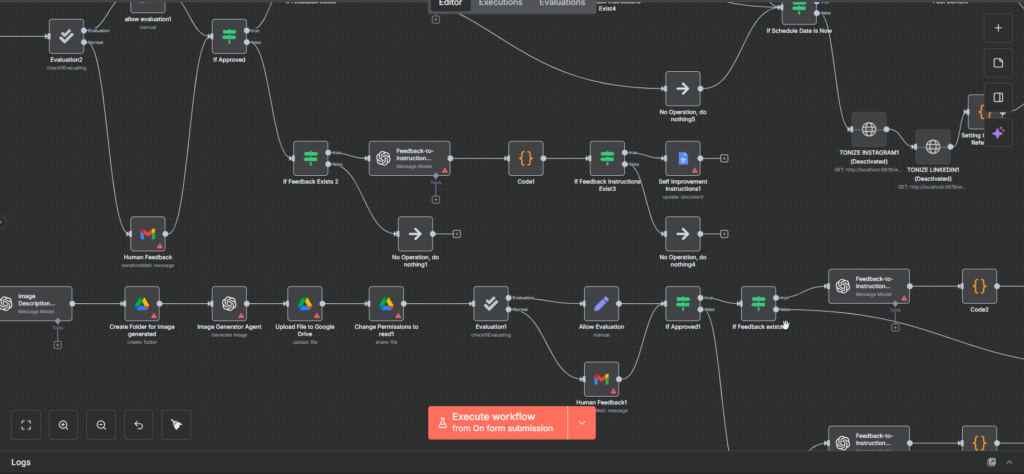Open the Code1 node

tap(526, 159)
